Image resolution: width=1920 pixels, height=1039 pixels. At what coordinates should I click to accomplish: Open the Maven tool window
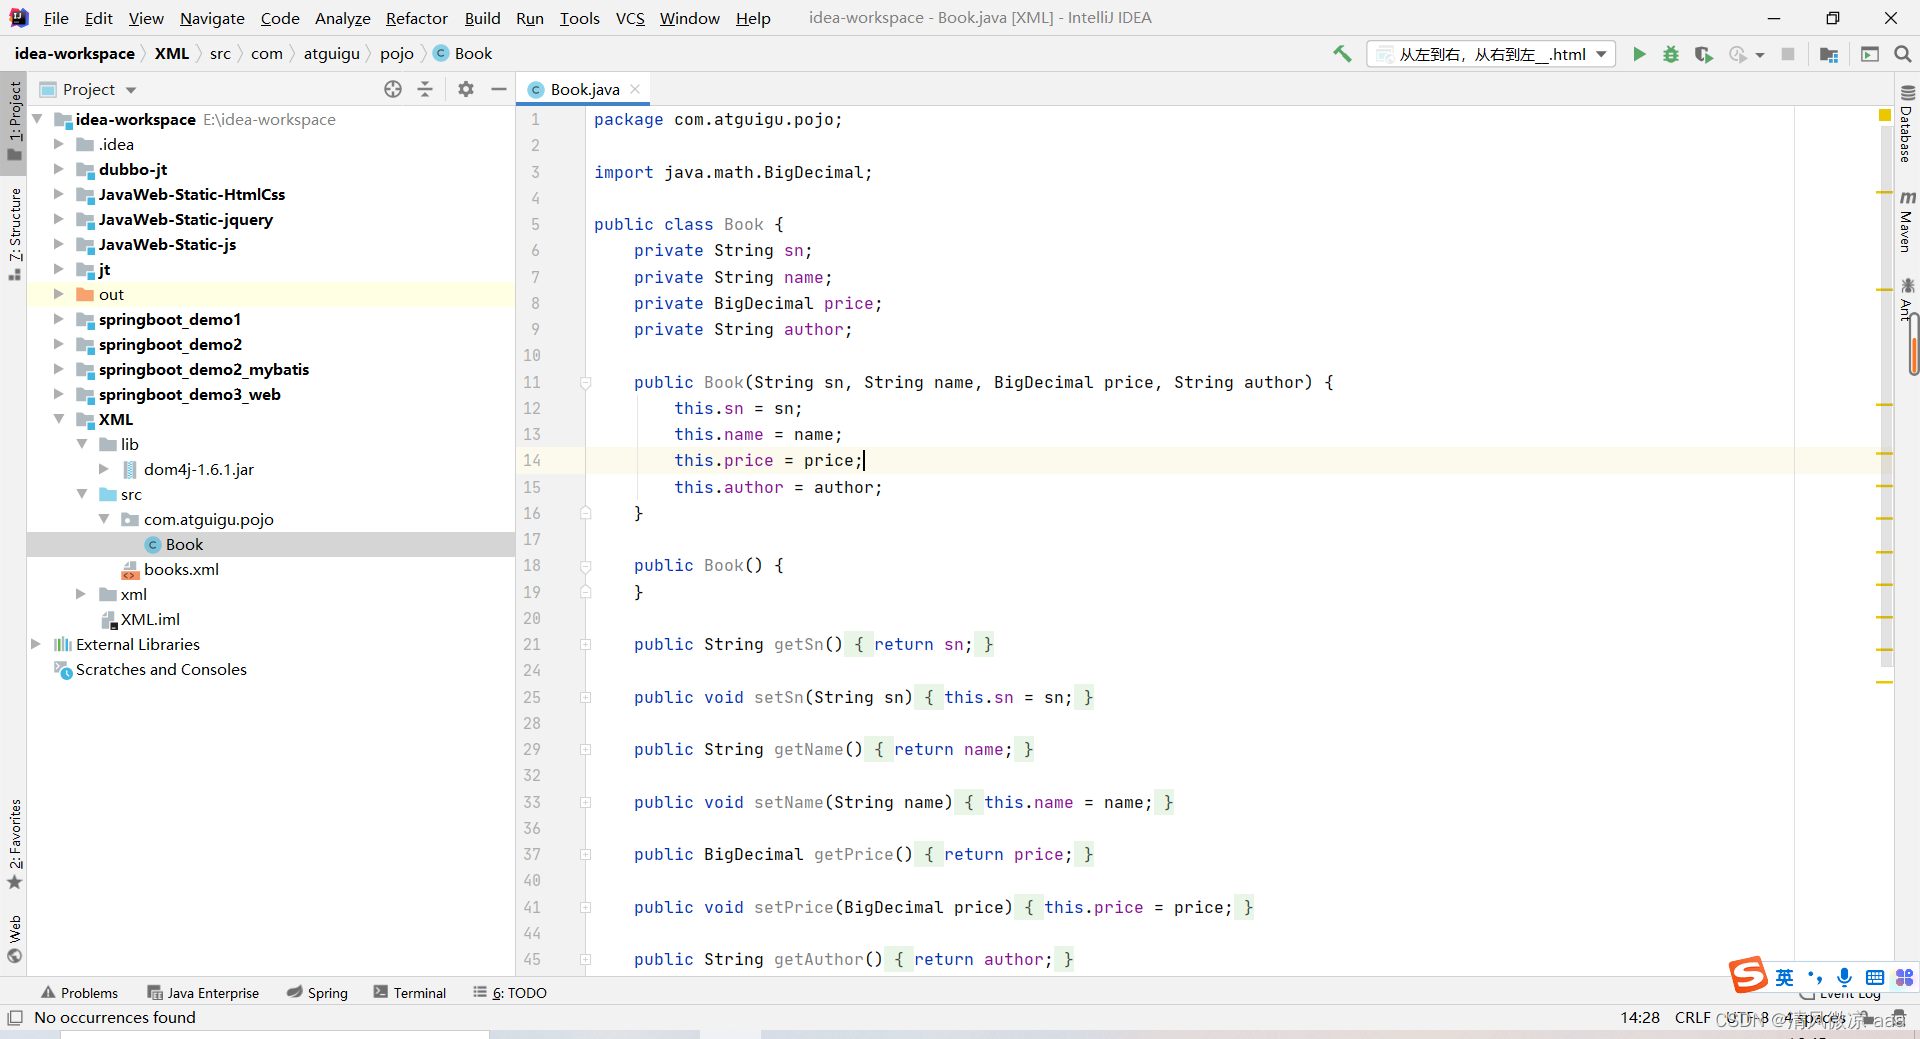point(1907,221)
